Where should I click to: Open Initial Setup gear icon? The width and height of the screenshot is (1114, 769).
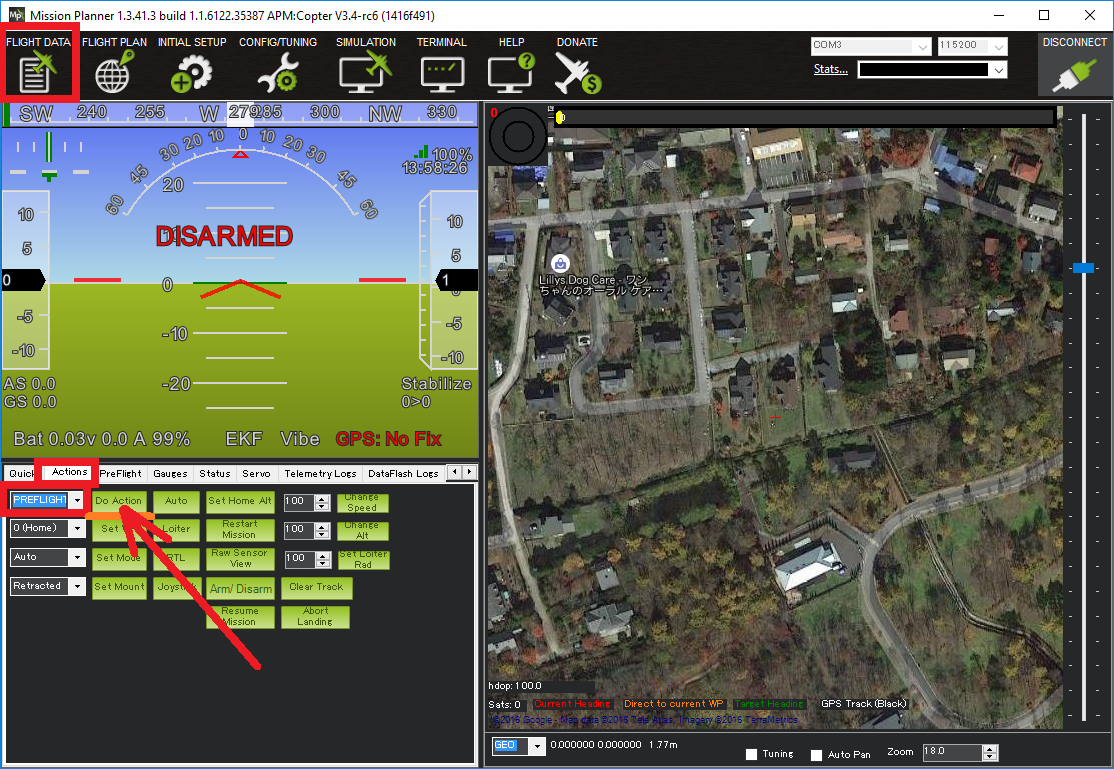191,72
